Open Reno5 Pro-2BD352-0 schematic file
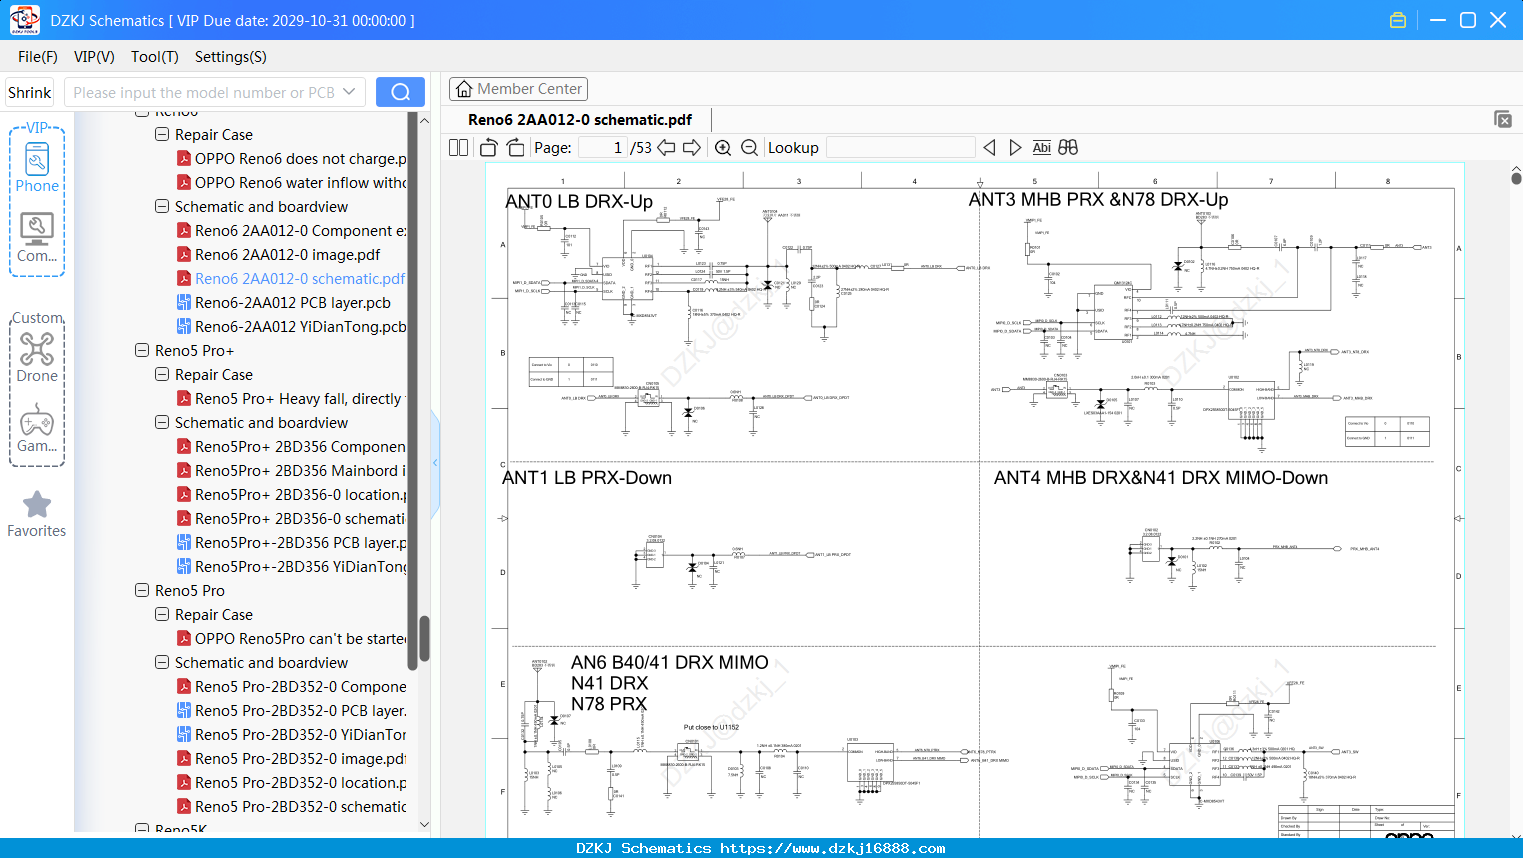1523x858 pixels. (301, 806)
